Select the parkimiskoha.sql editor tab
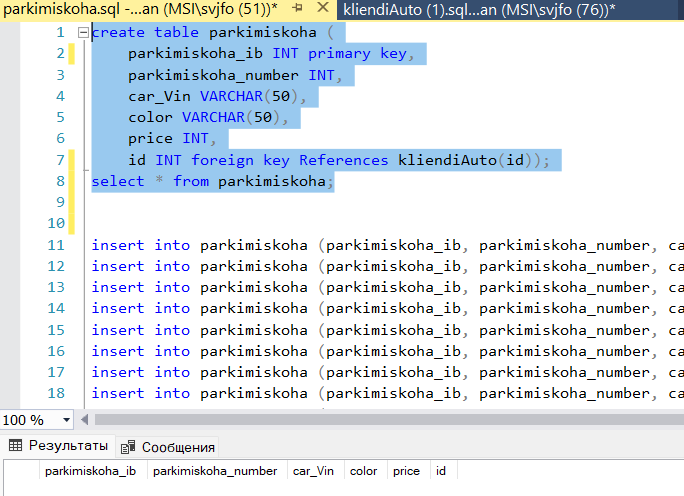This screenshot has width=684, height=496. [x=140, y=9]
